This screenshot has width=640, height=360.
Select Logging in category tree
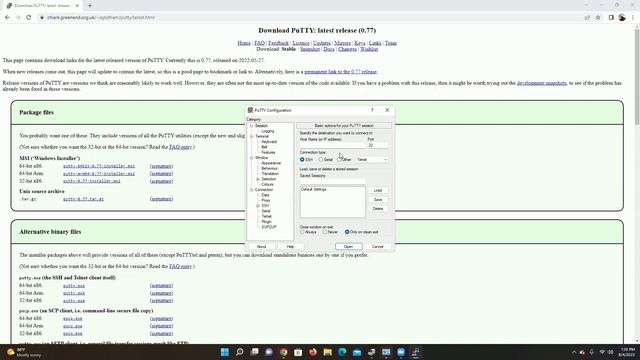[x=268, y=131]
